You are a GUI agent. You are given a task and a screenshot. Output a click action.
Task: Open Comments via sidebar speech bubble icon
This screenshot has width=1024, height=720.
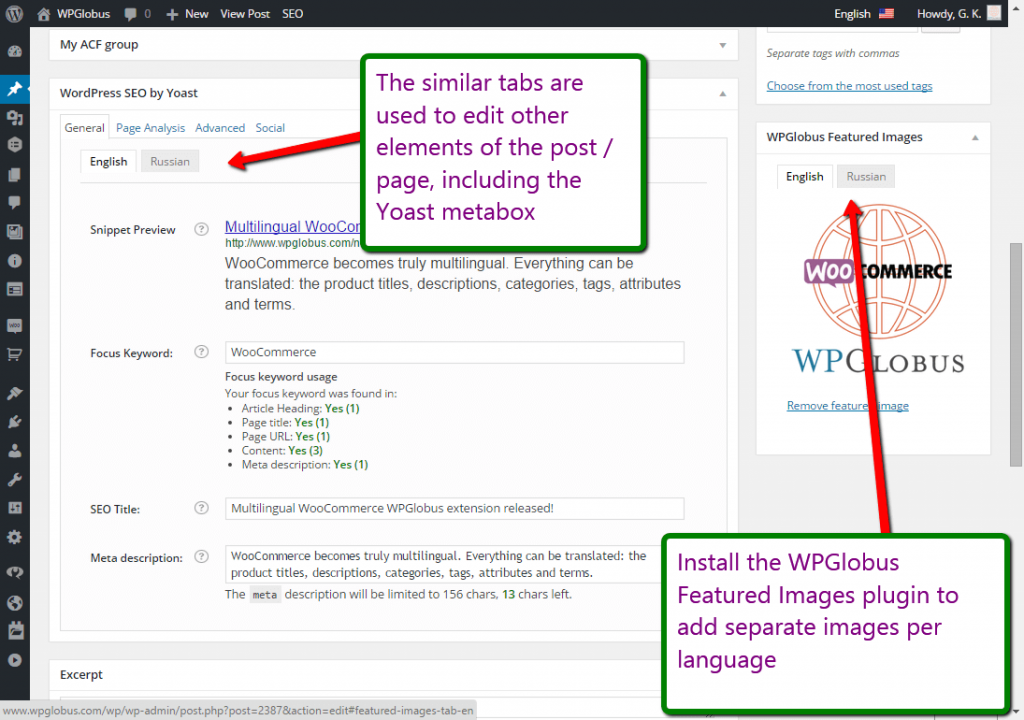click(x=14, y=203)
